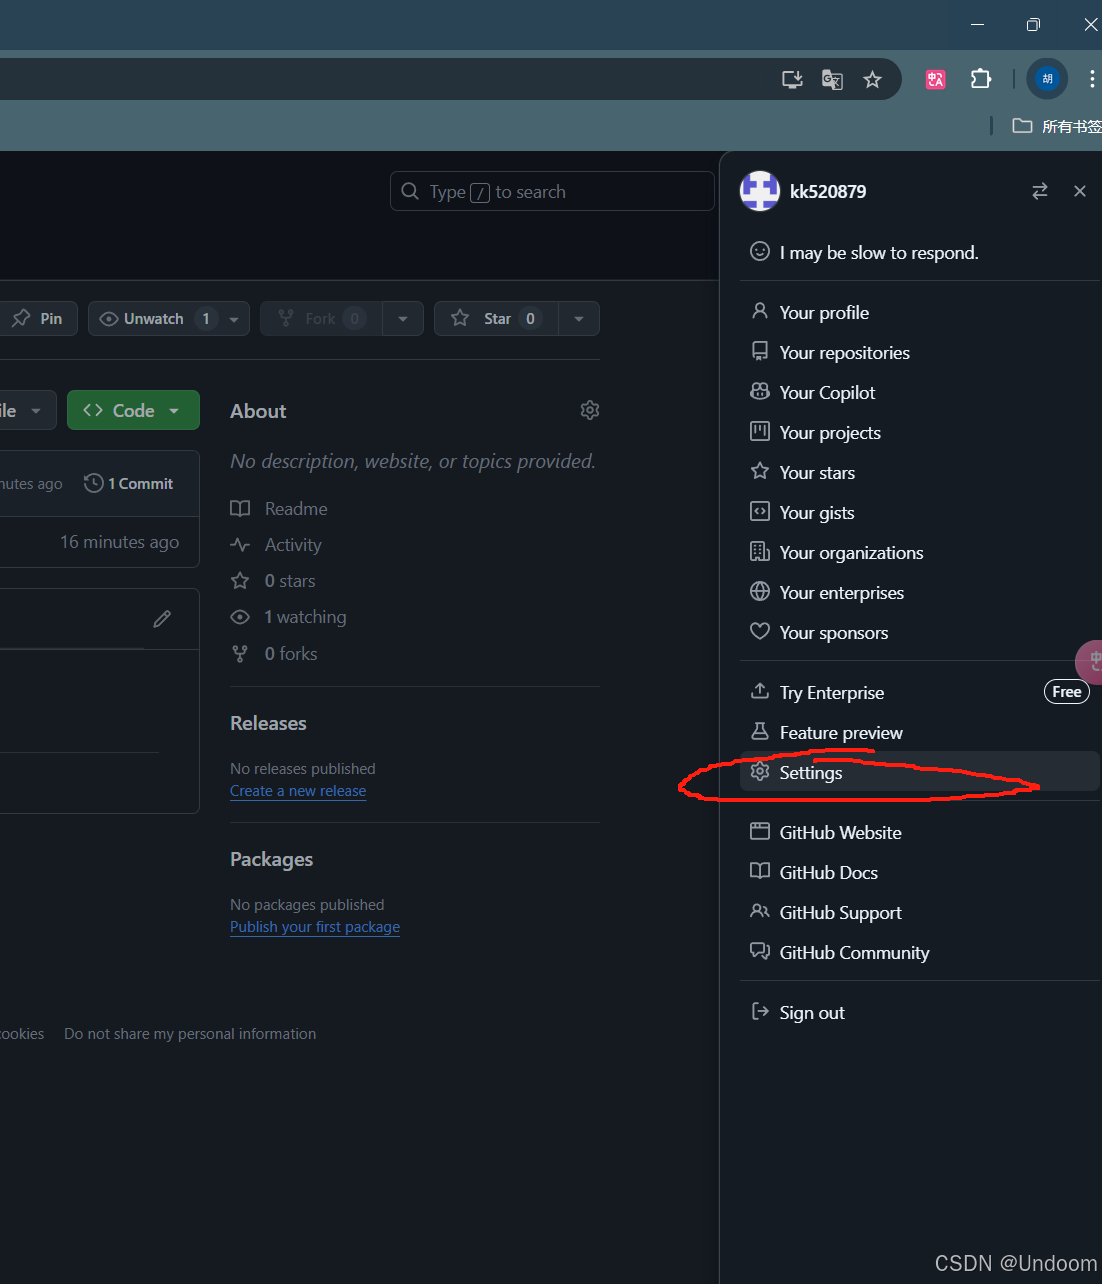Open Settings in the user menu
This screenshot has width=1102, height=1284.
(x=919, y=772)
